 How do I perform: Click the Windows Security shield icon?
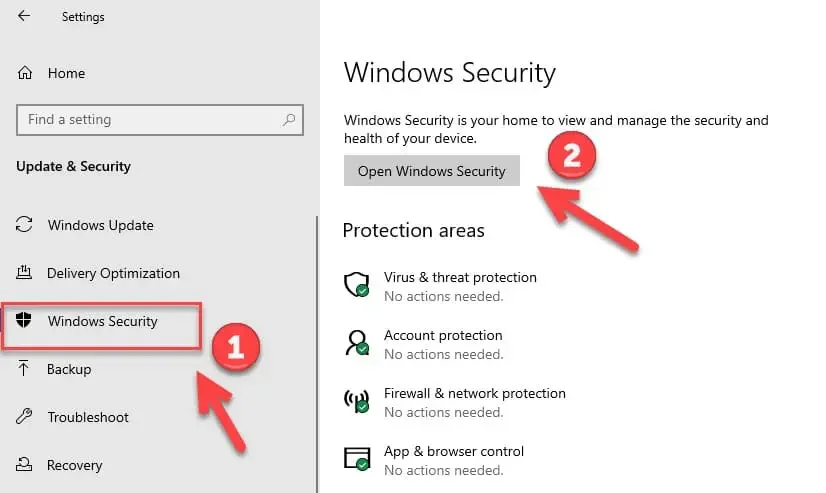(26, 321)
